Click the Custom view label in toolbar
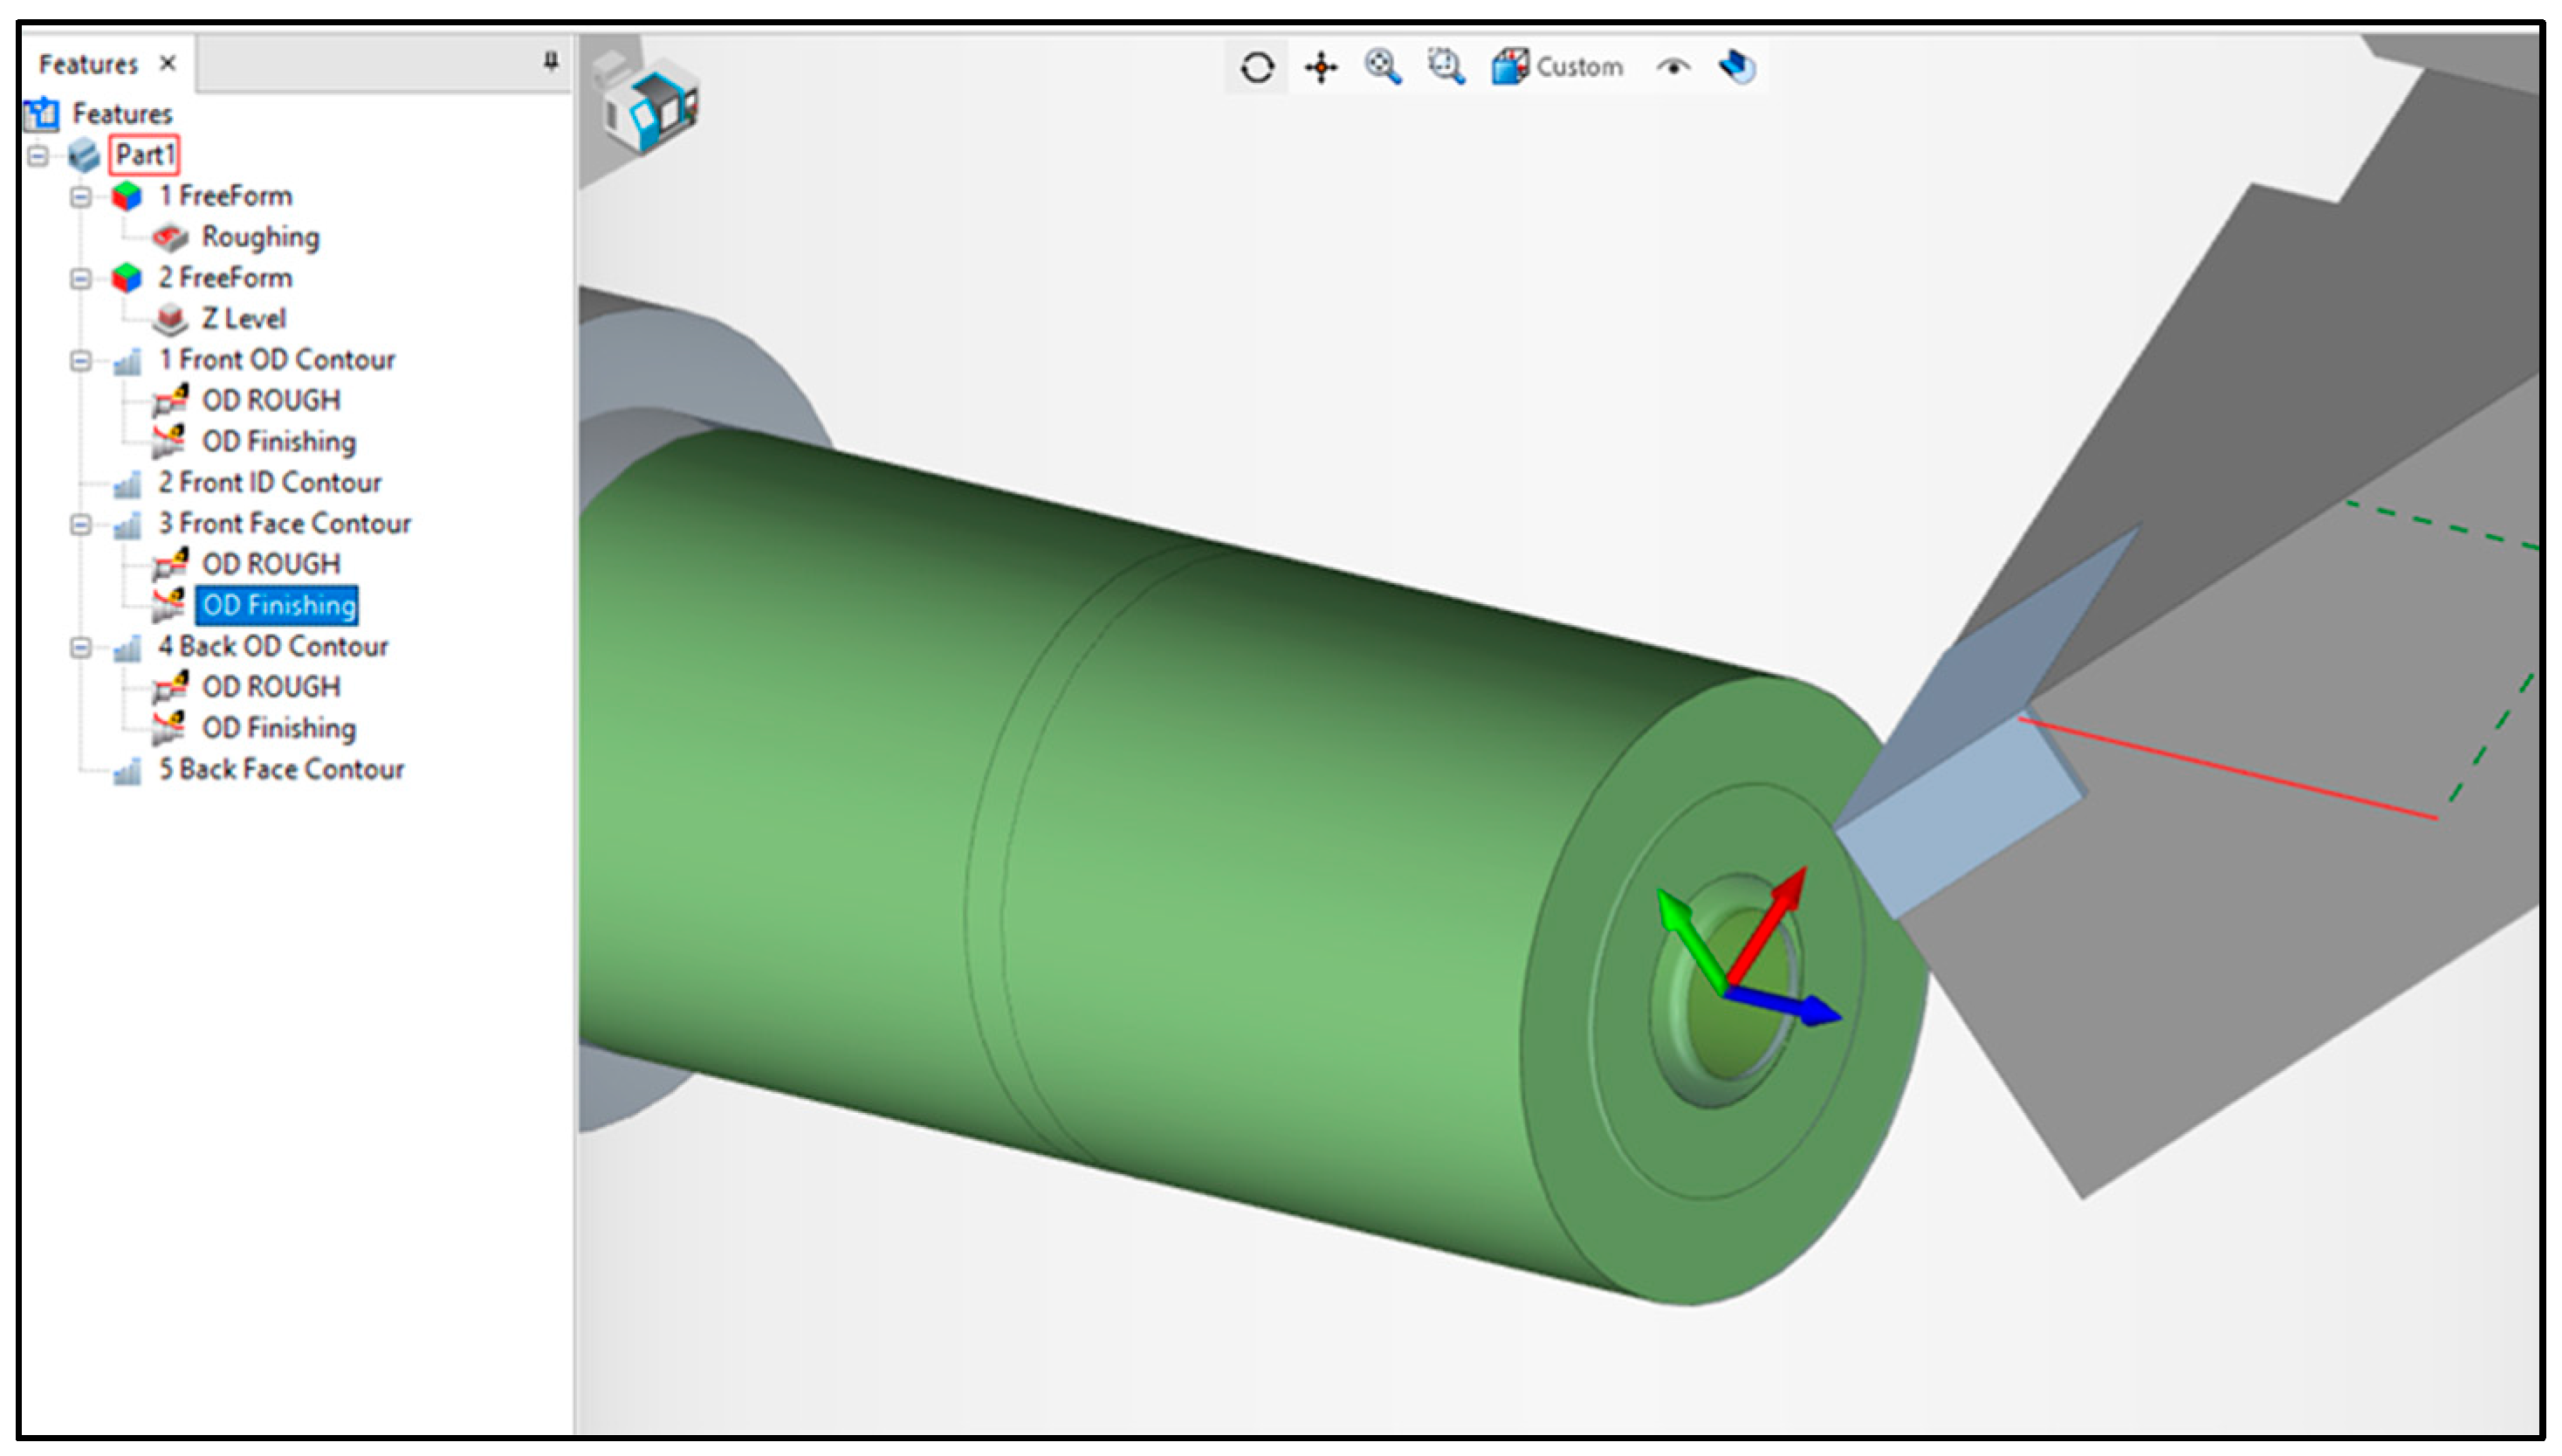Image resolution: width=2562 pixels, height=1456 pixels. tap(1579, 68)
